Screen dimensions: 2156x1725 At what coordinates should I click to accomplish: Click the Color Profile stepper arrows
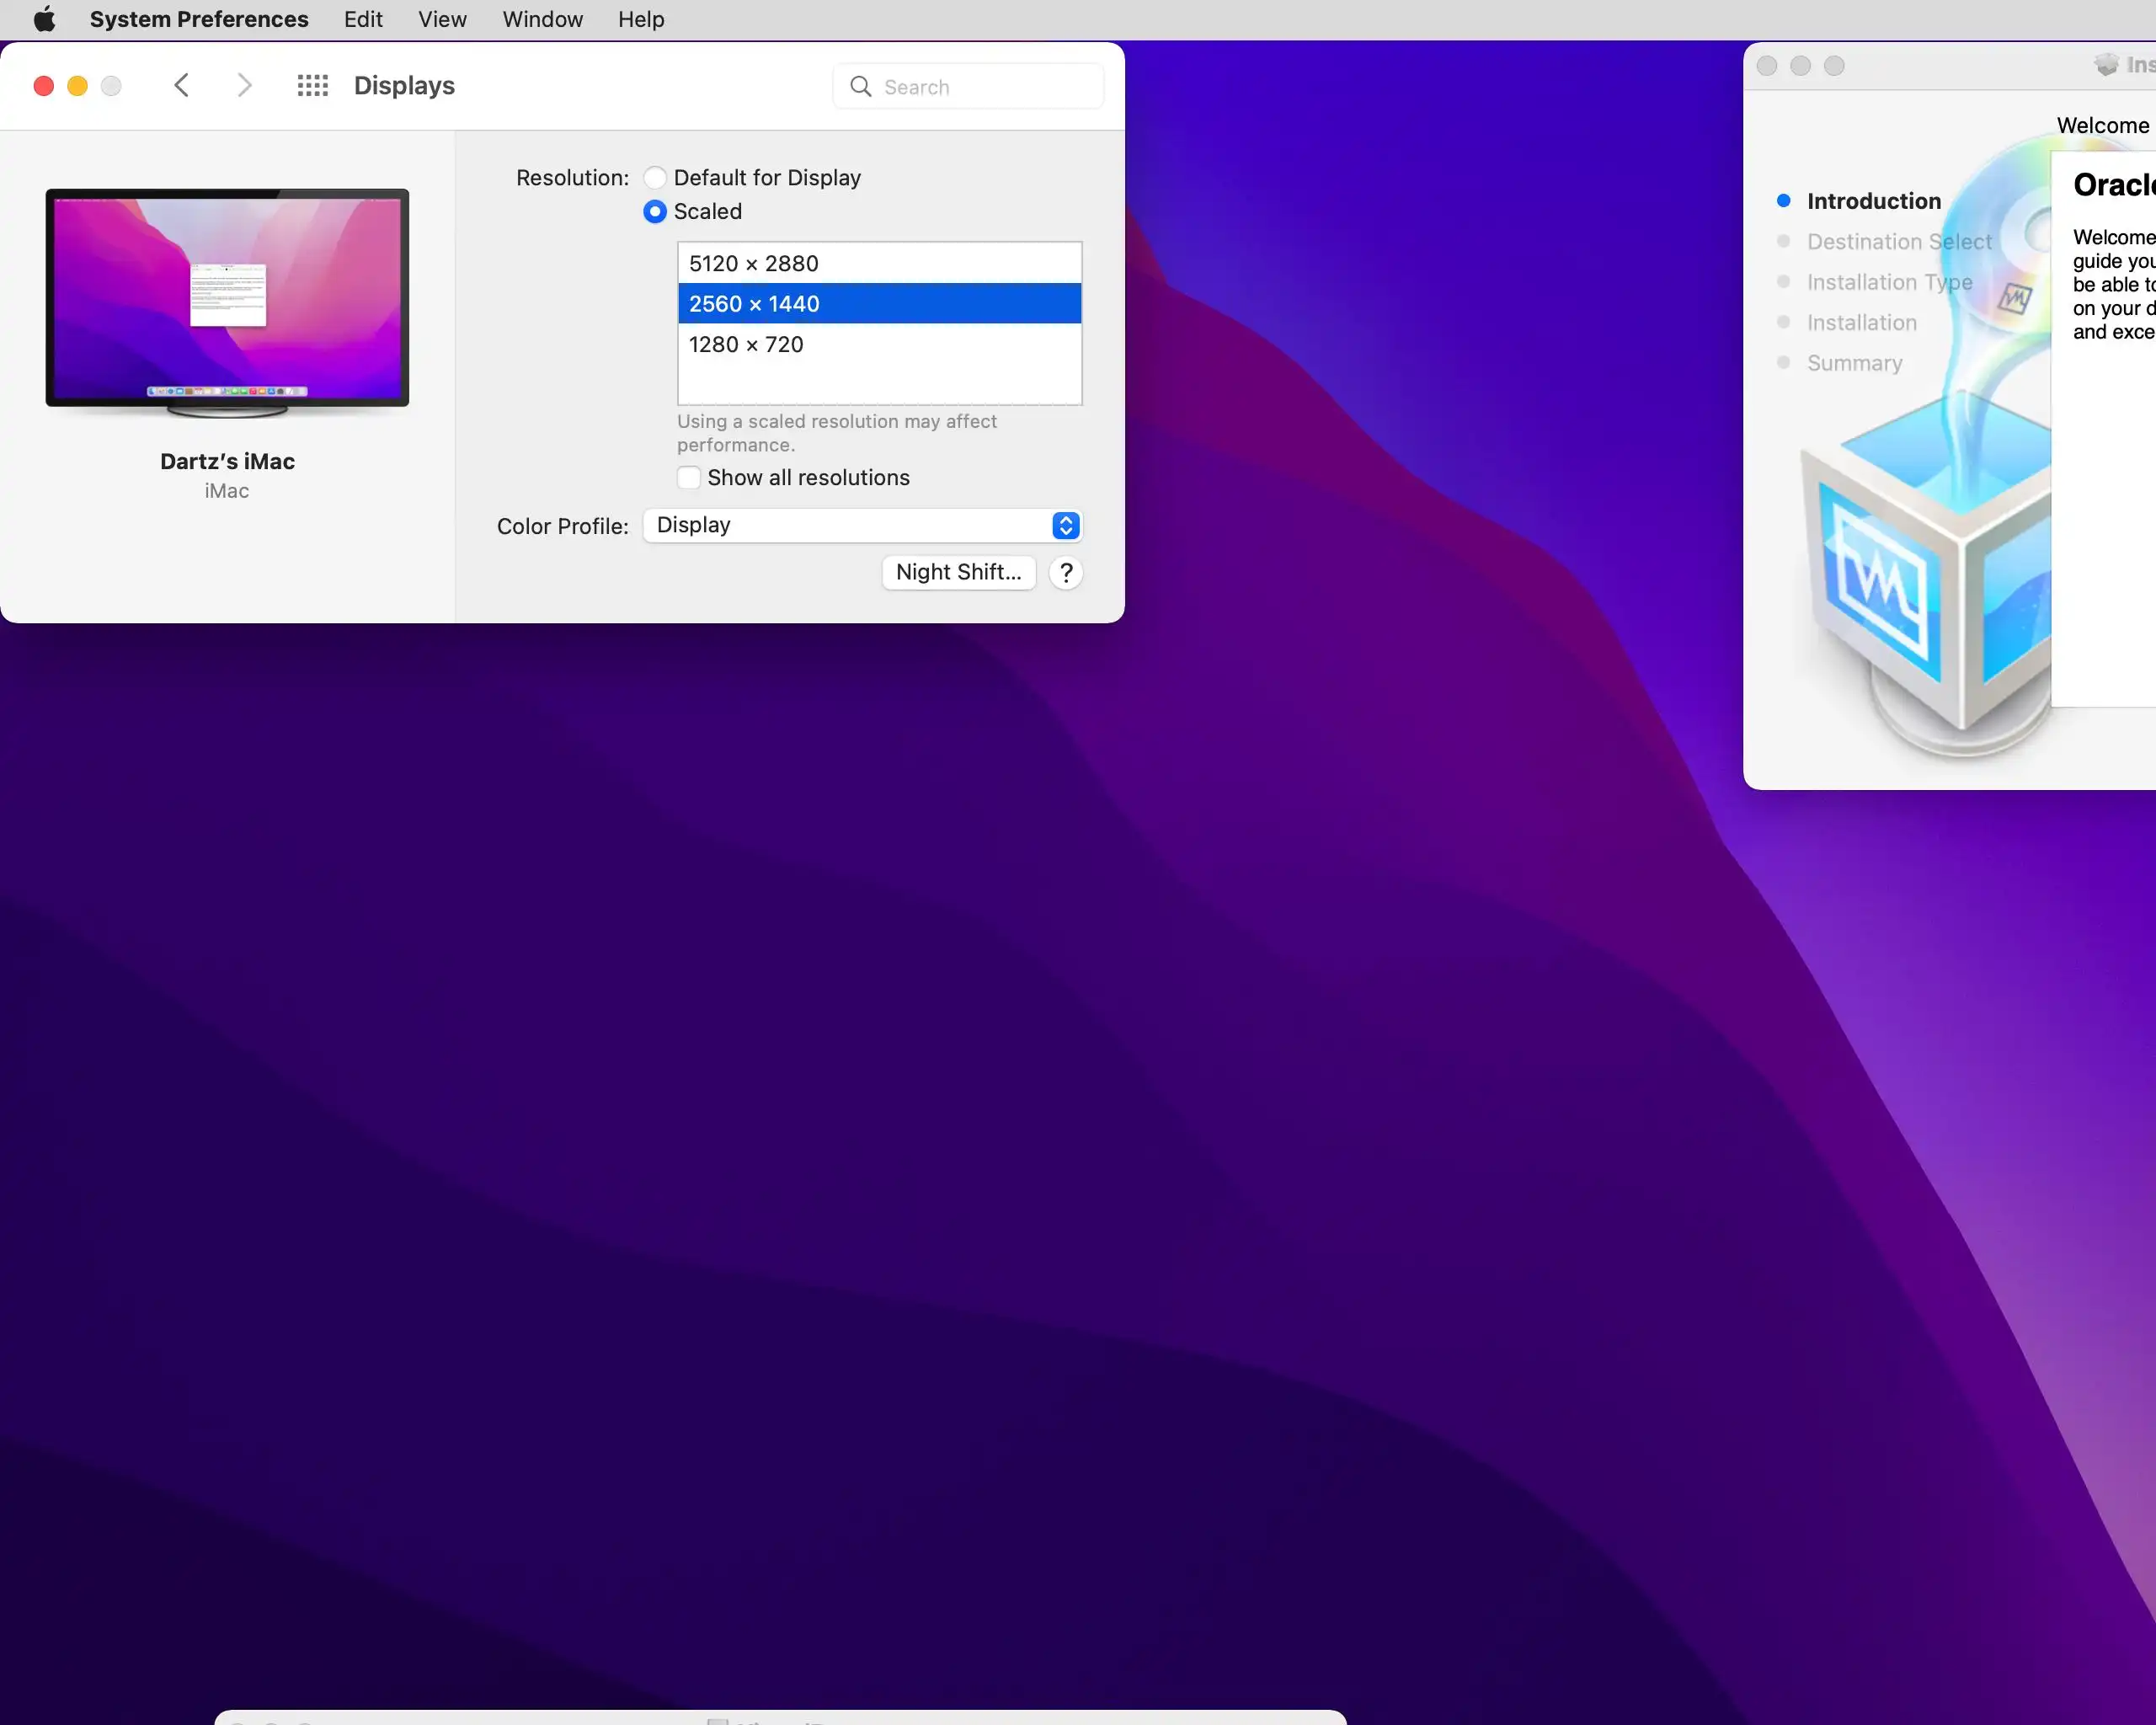click(1066, 526)
